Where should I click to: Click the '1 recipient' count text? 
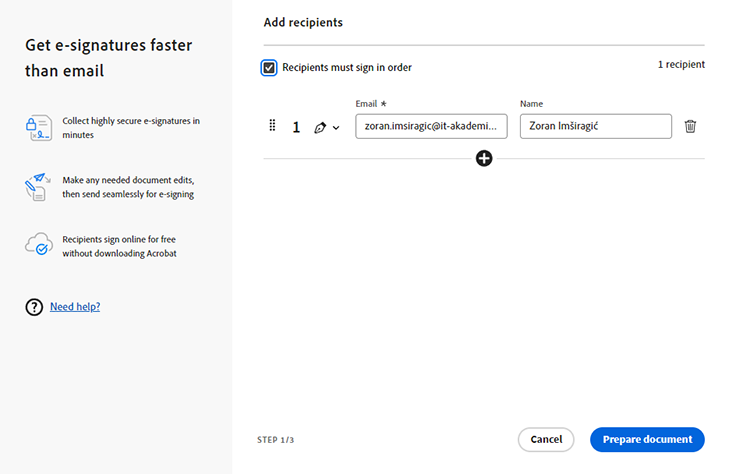(680, 65)
